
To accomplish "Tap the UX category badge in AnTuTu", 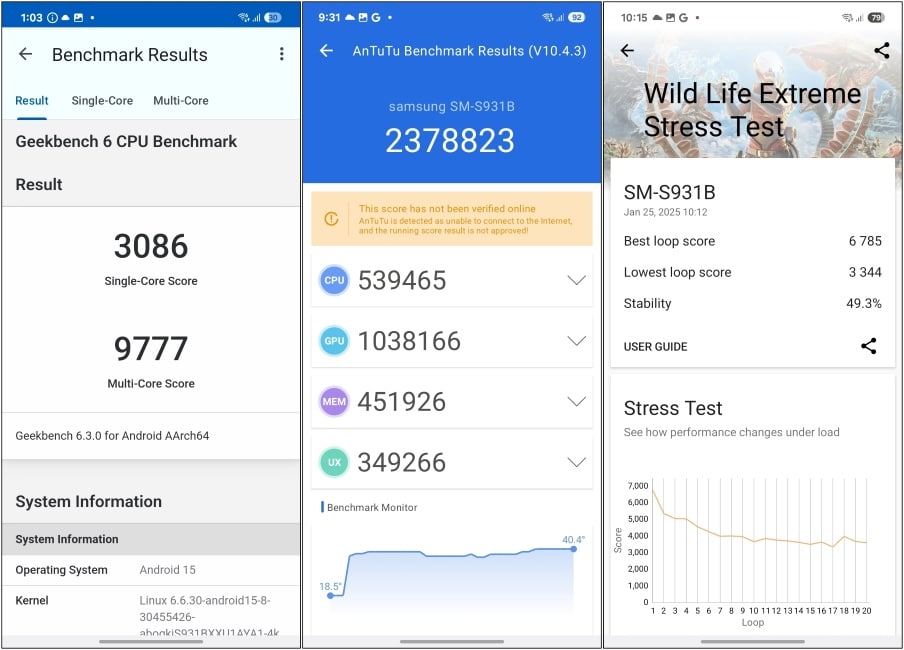I will 334,462.
